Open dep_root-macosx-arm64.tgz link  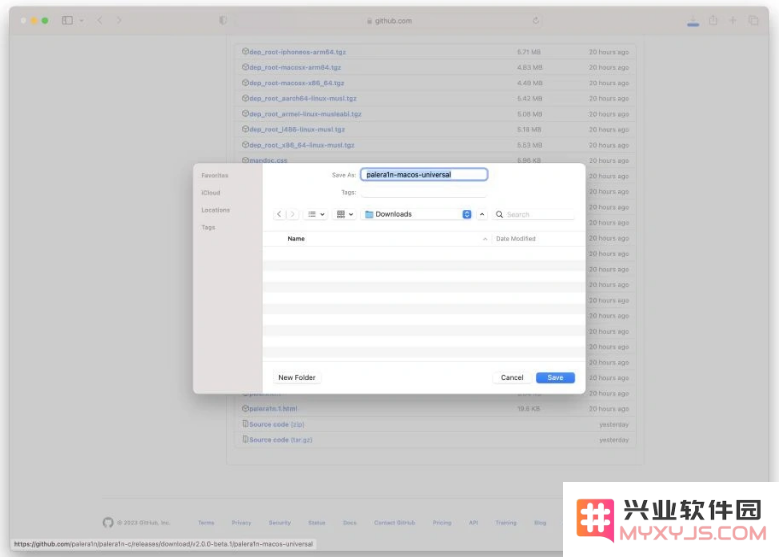295,67
